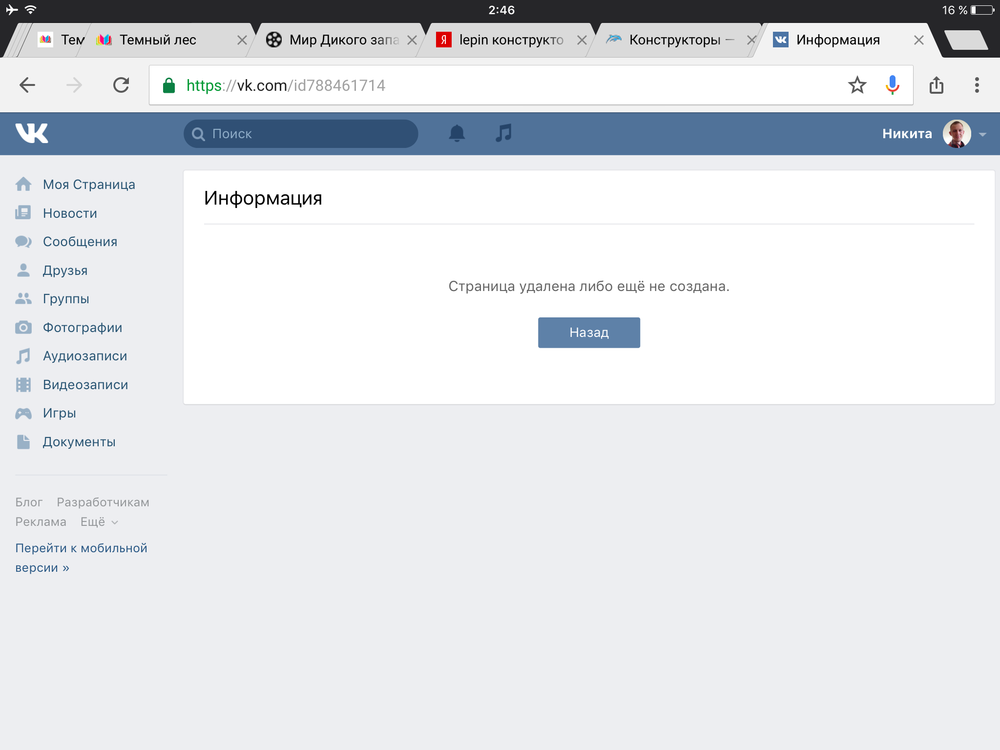Click the Аудиозаписи note icon
1000x750 pixels.
[24, 356]
